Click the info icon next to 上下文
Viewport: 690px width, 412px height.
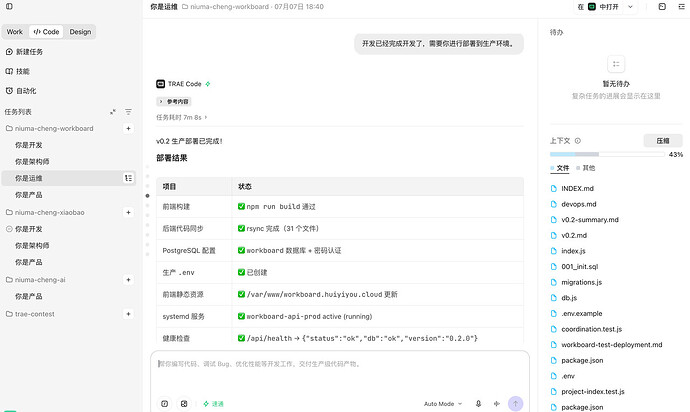pyautogui.click(x=578, y=141)
